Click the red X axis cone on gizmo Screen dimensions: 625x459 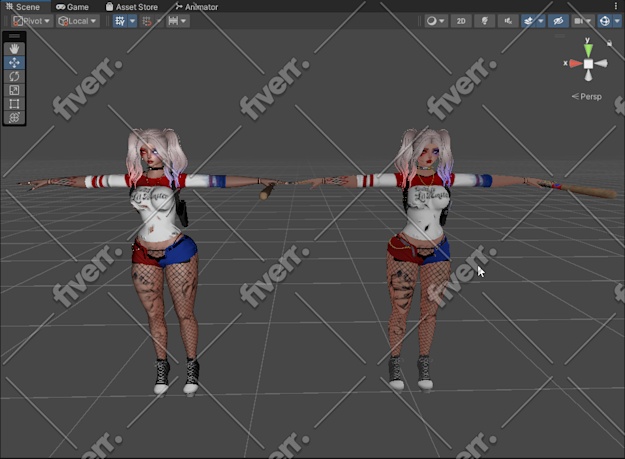point(575,63)
